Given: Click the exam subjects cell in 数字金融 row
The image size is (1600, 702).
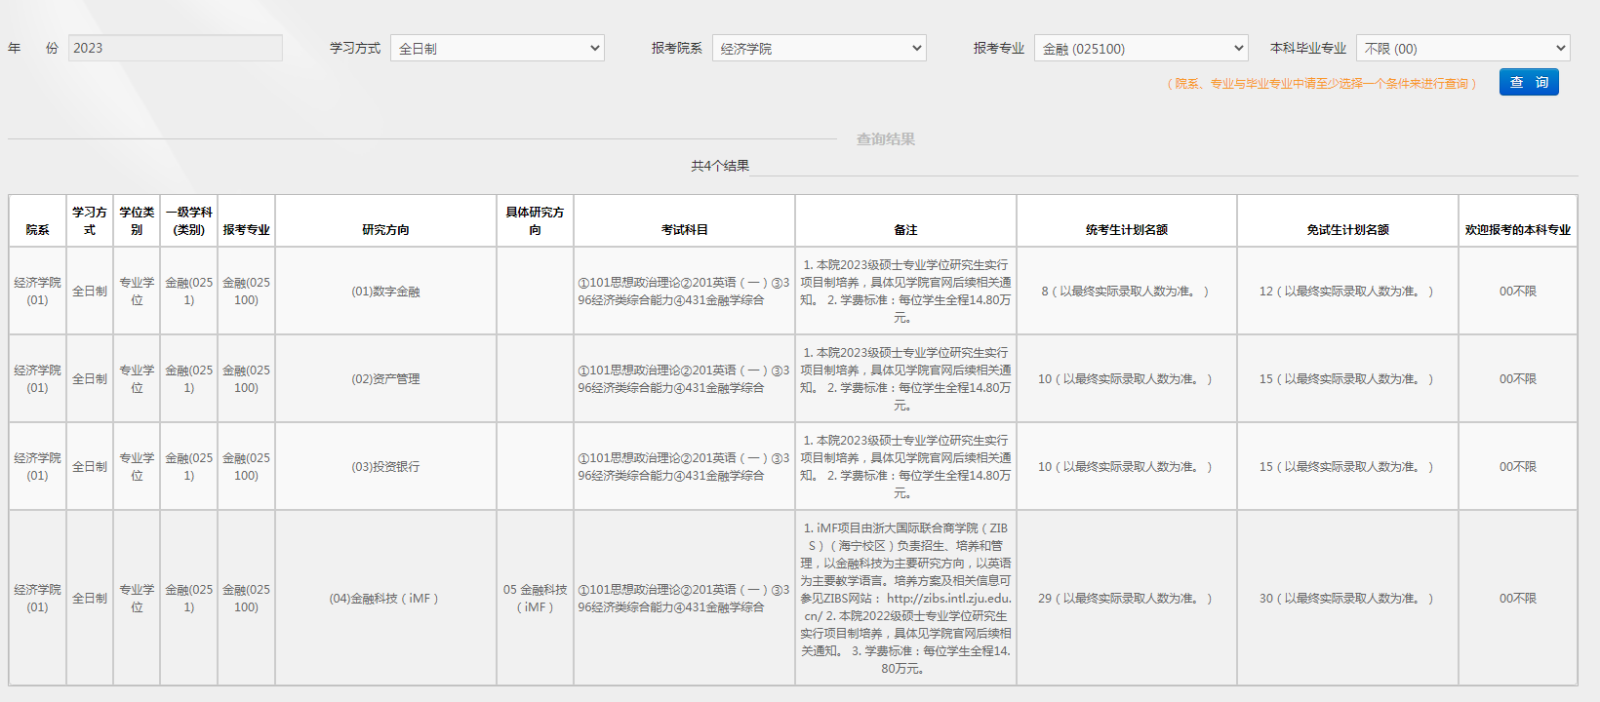Looking at the screenshot, I should [684, 291].
